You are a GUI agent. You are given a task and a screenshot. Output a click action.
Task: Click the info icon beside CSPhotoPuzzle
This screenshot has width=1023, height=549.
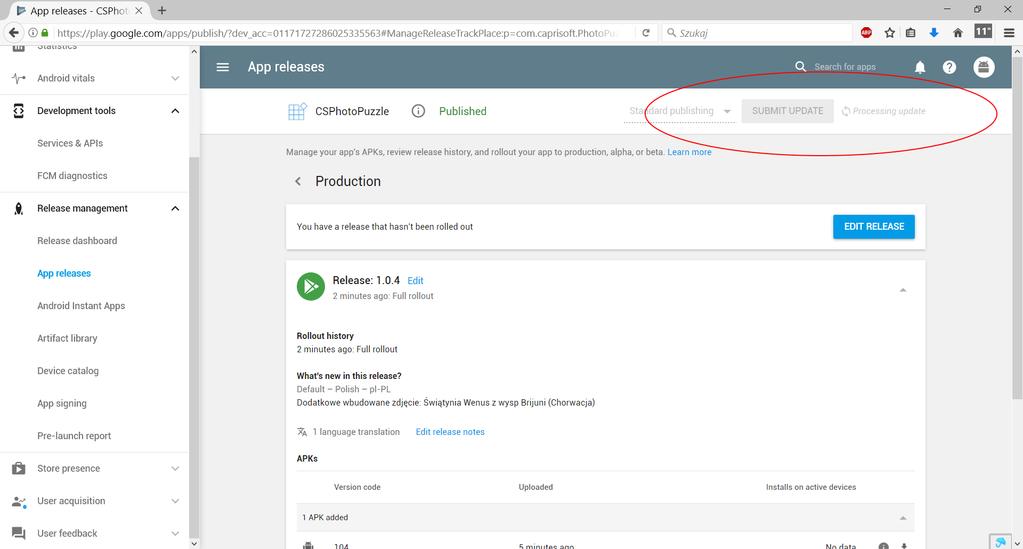pyautogui.click(x=418, y=111)
